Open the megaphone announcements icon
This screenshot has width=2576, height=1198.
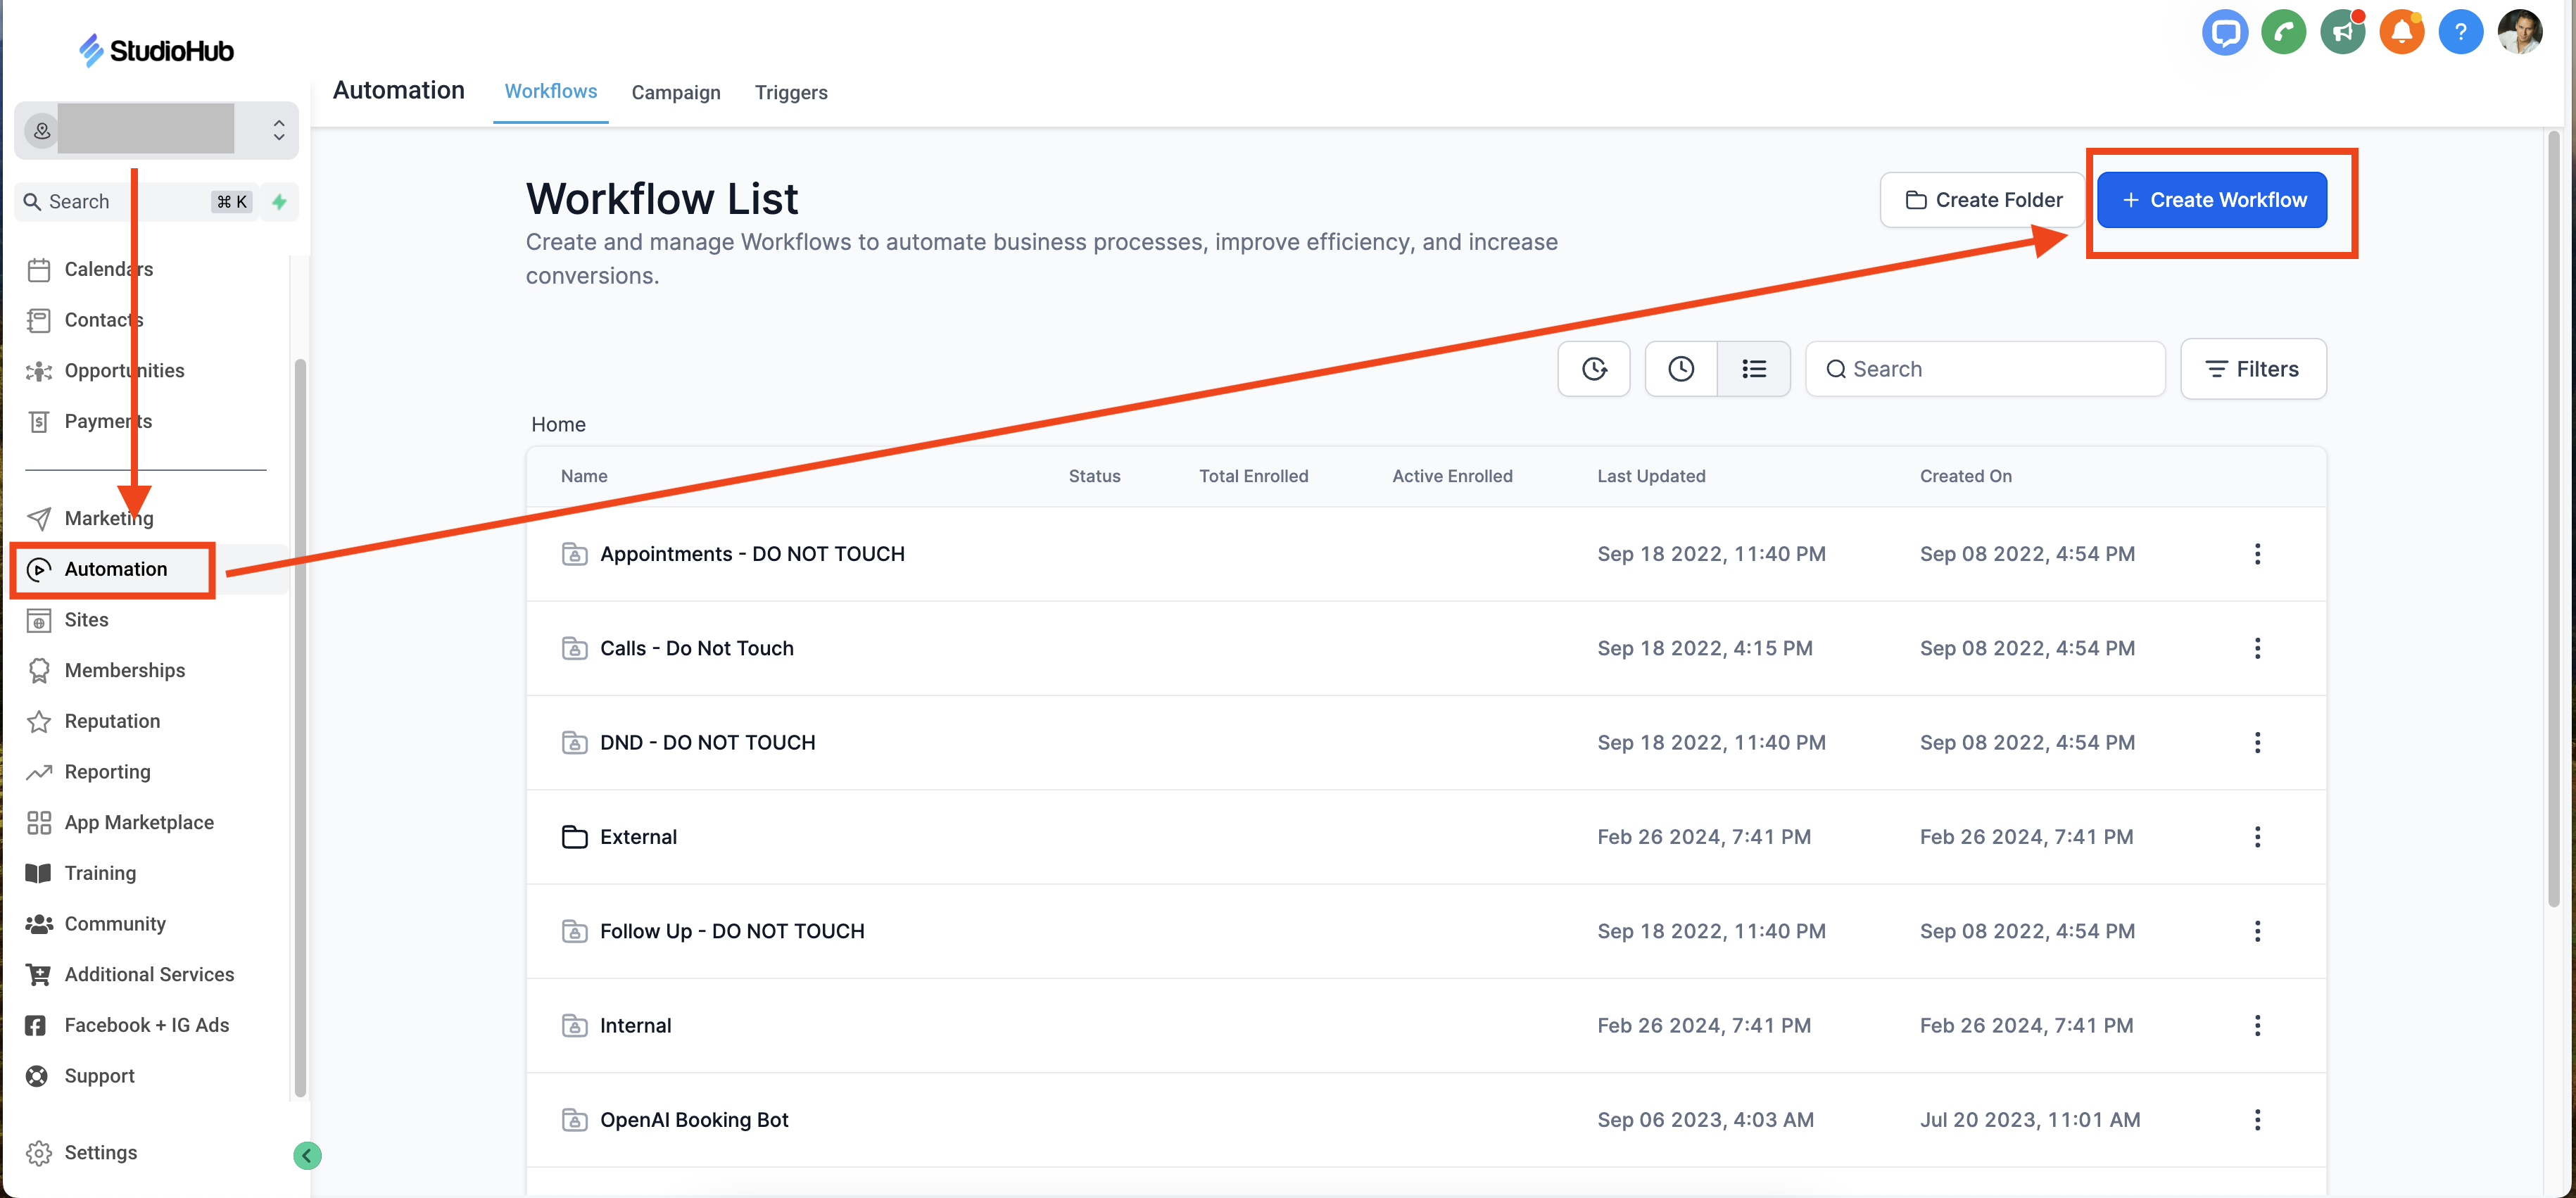pos(2342,33)
